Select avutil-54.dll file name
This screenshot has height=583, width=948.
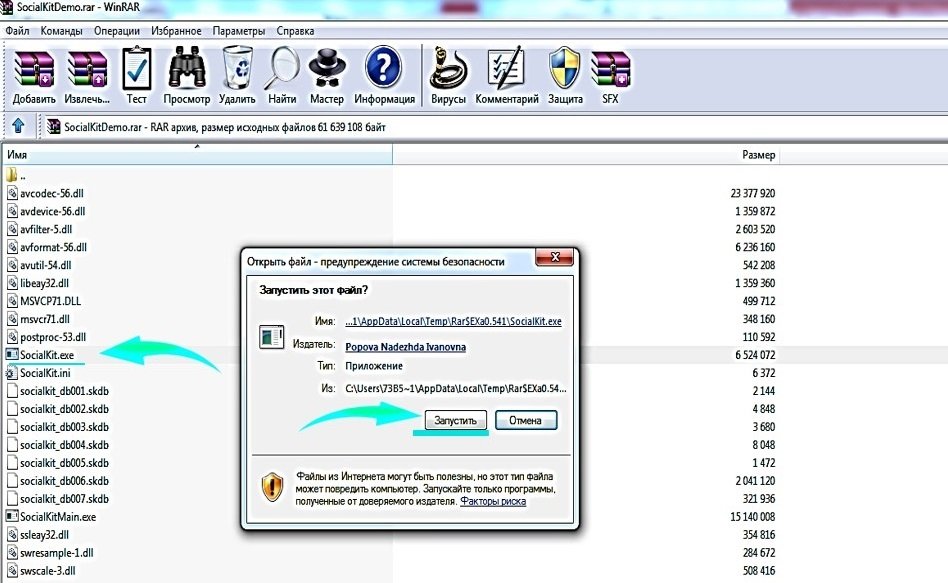45,265
